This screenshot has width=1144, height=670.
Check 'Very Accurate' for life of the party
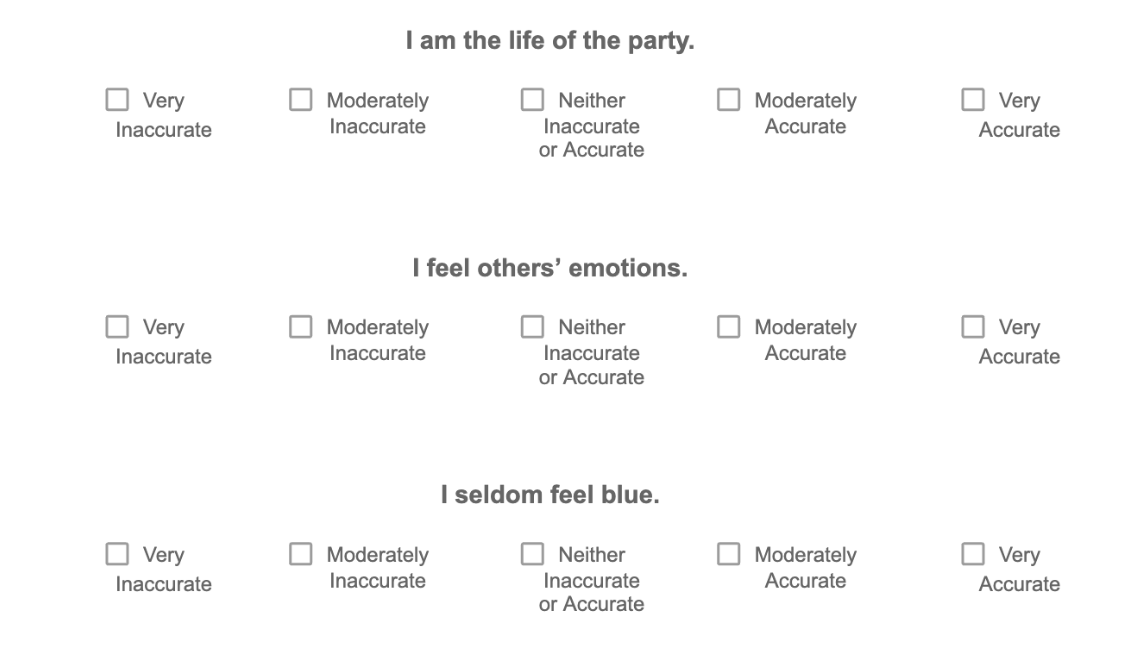coord(973,100)
